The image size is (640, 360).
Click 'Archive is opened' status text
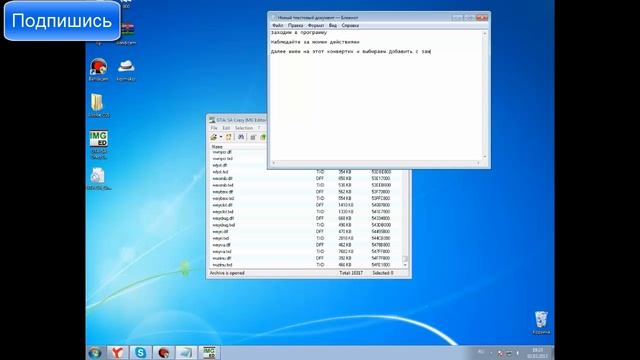coord(227,273)
